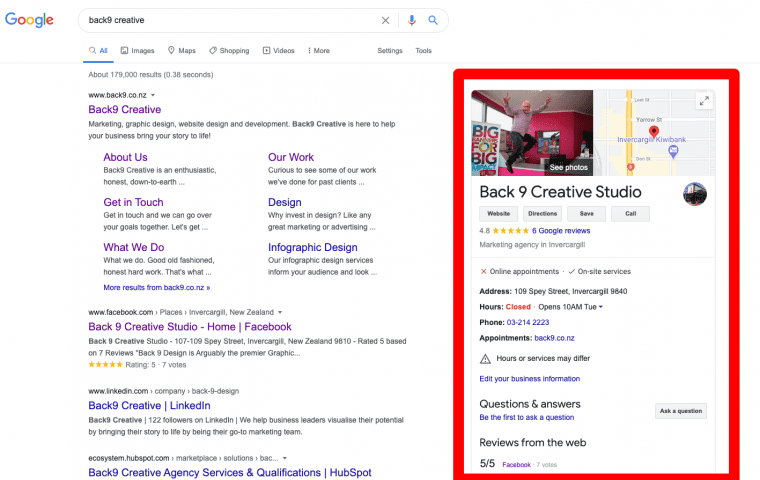
Task: Expand dropdown next to www.back9.co.nz
Action: click(x=153, y=95)
